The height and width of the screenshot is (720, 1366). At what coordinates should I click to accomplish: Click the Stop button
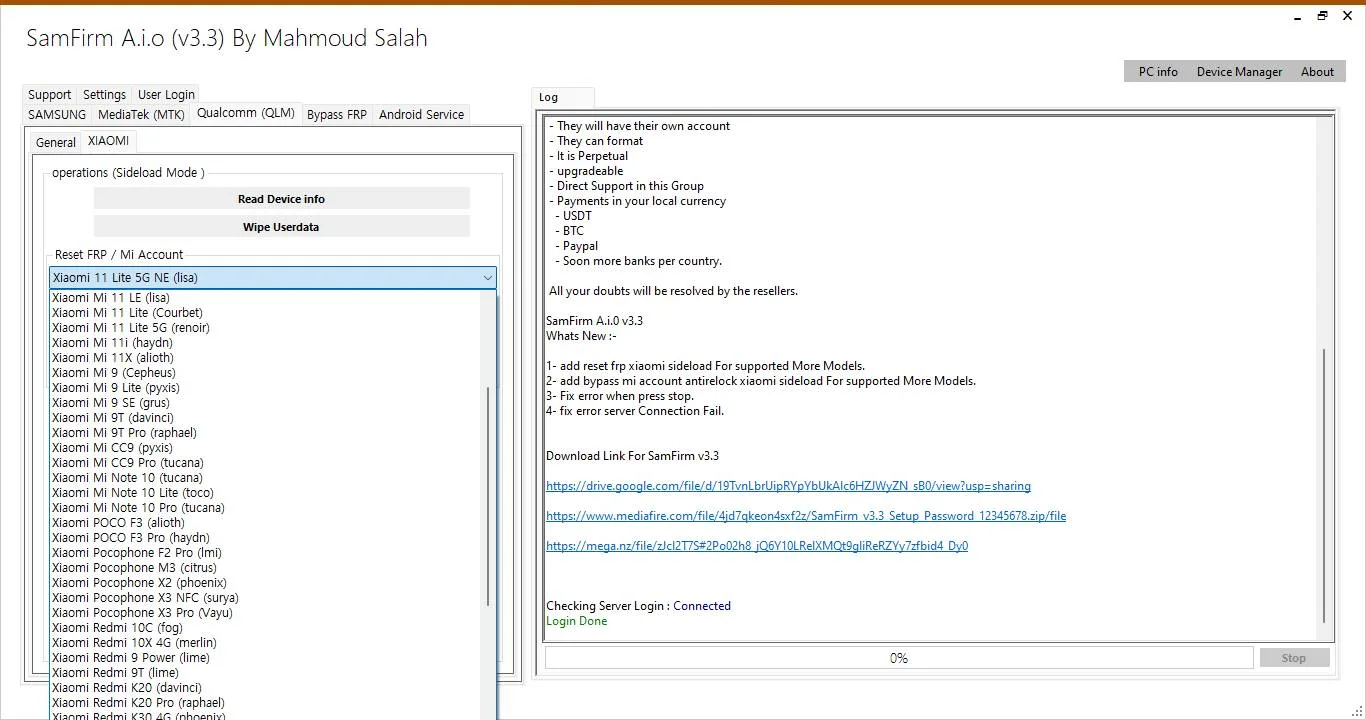tap(1294, 658)
